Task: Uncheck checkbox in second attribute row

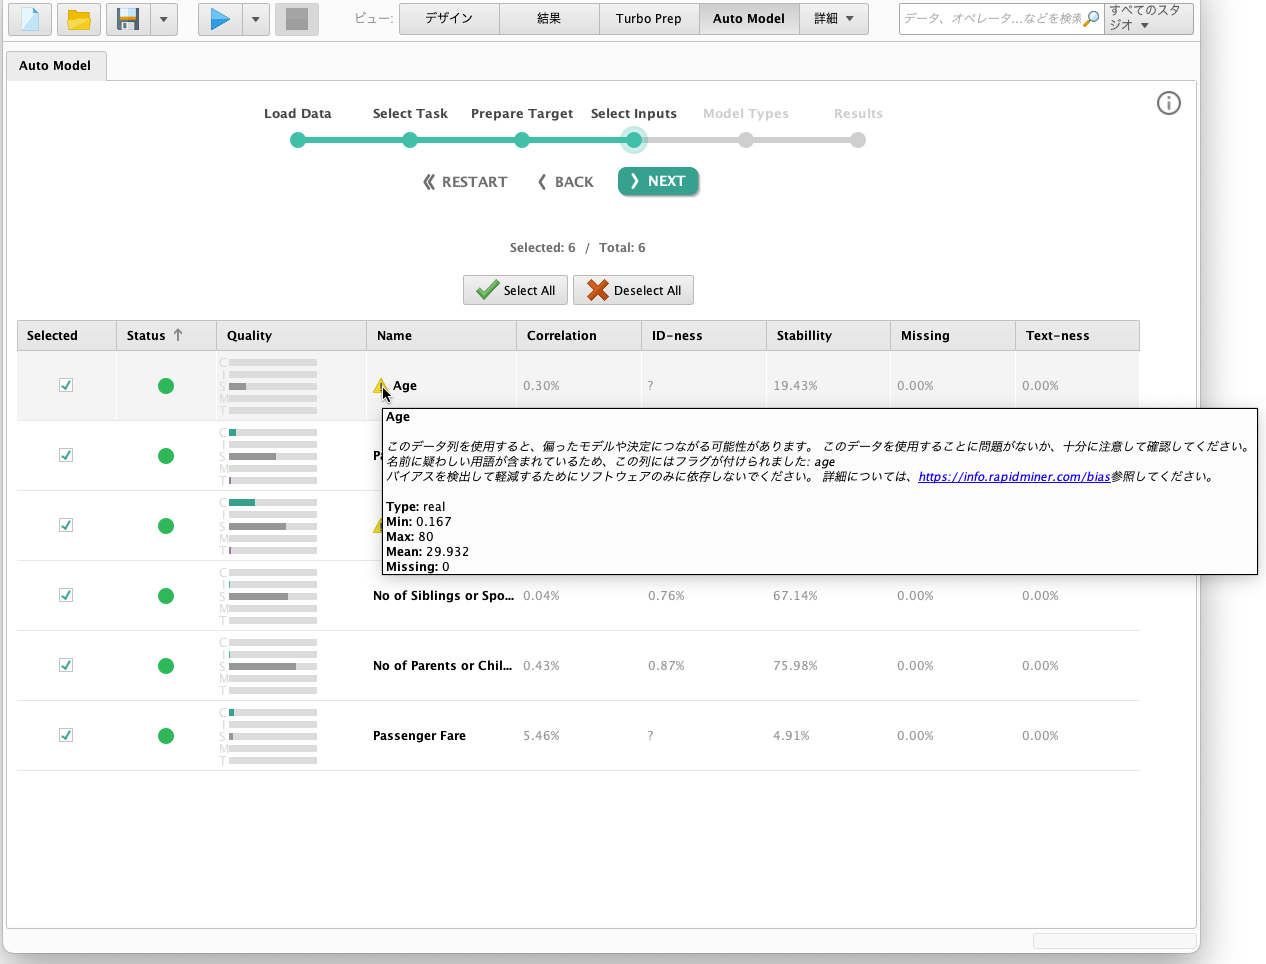Action: click(66, 455)
